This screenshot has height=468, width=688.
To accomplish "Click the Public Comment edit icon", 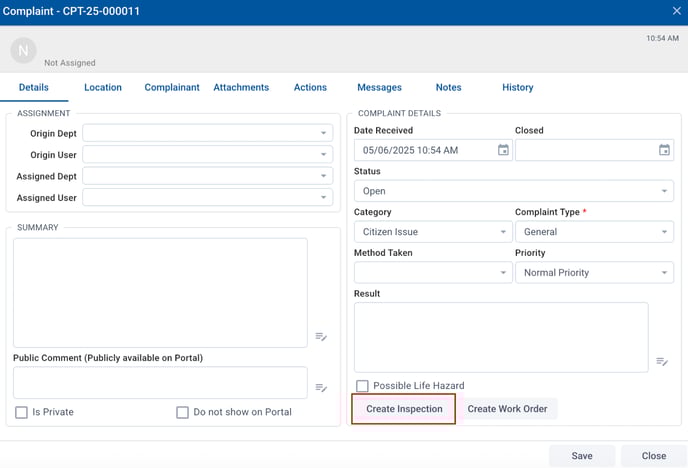I will click(x=321, y=388).
